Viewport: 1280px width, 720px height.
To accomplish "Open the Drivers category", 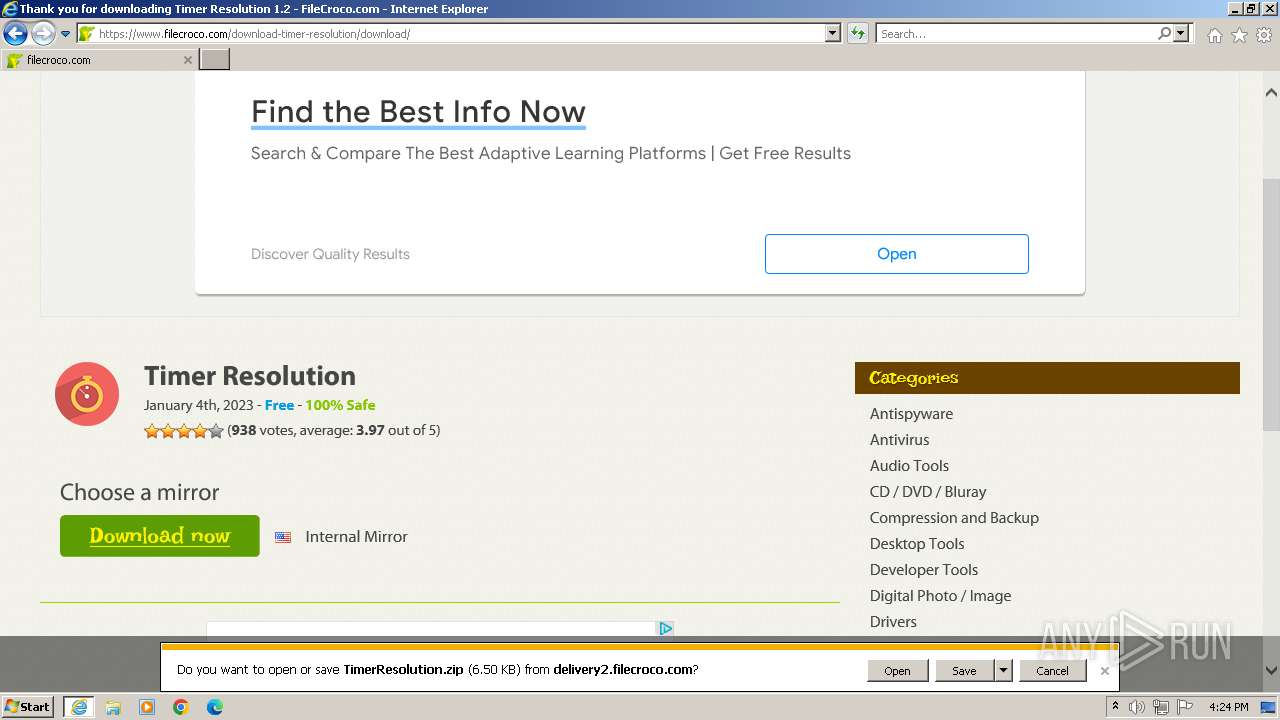I will (x=893, y=622).
